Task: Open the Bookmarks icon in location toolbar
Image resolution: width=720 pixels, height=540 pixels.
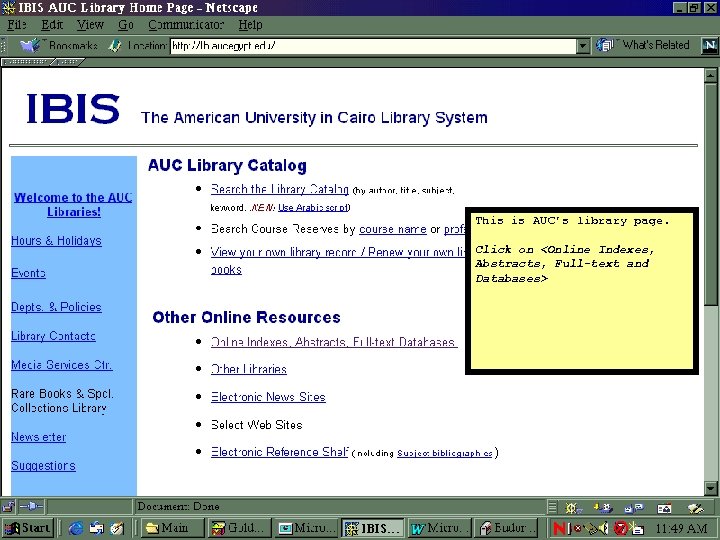Action: [x=30, y=45]
